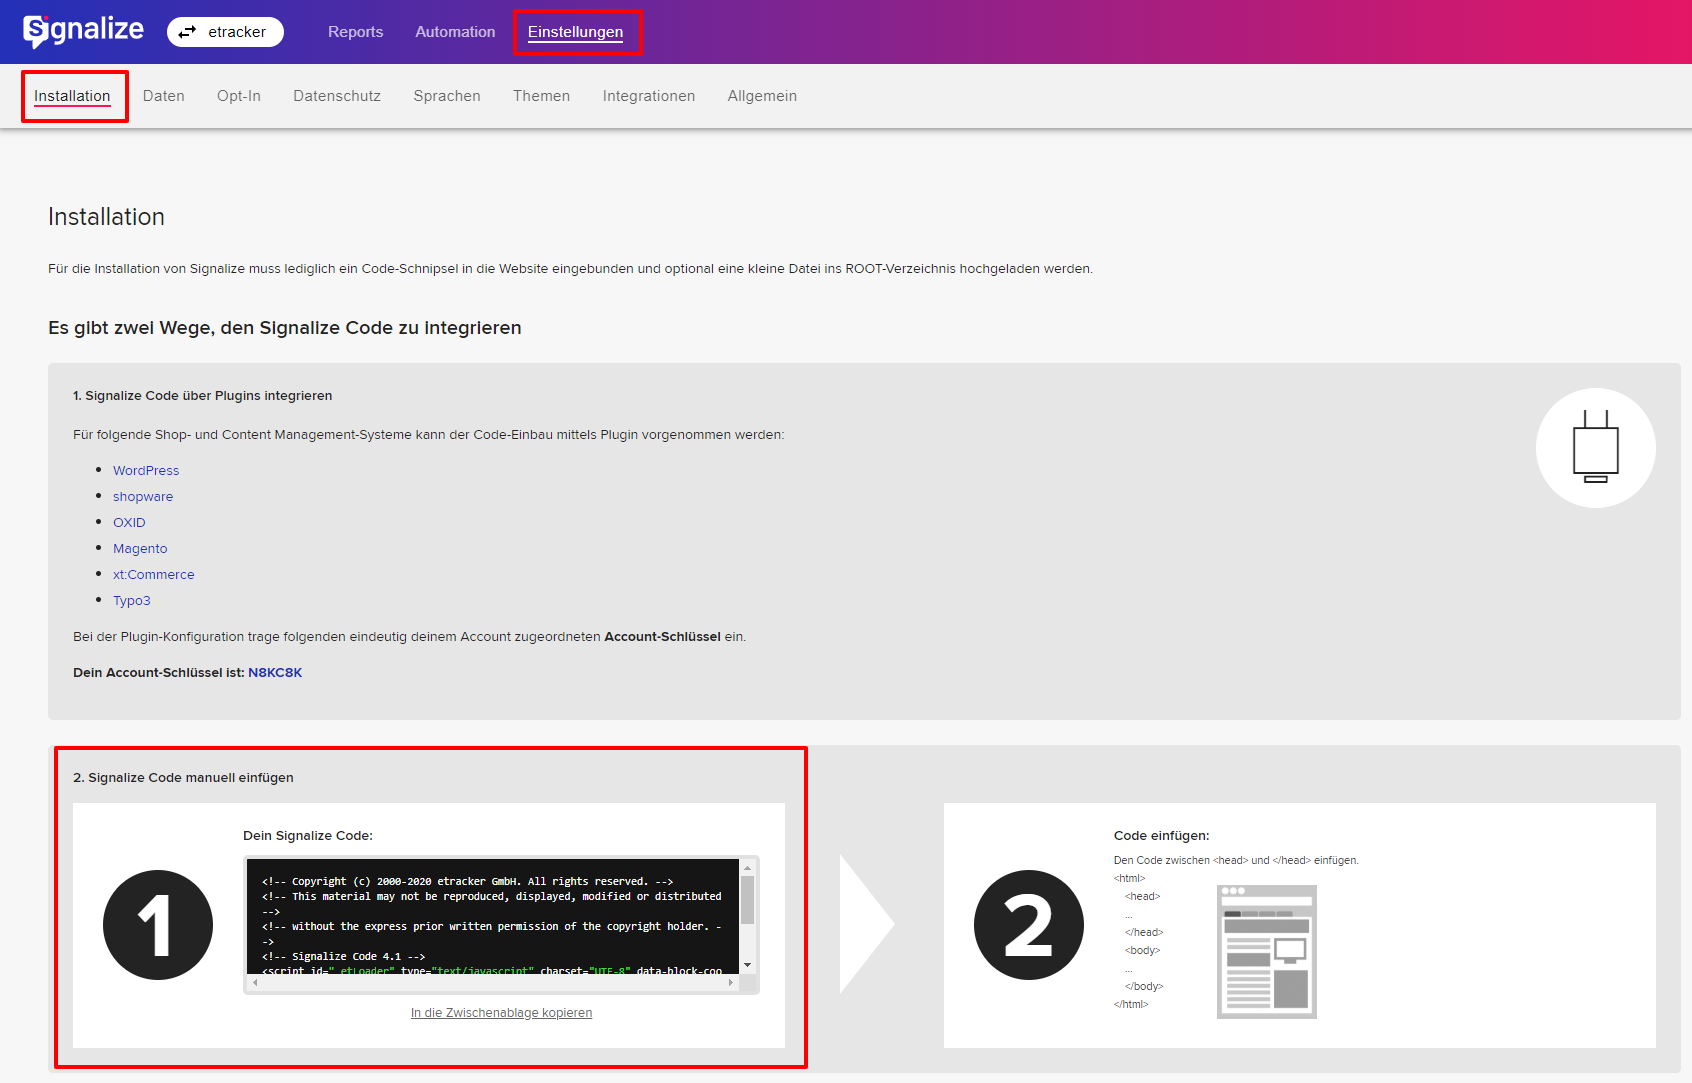Switch to the Opt-In tab
The image size is (1692, 1083).
point(239,96)
